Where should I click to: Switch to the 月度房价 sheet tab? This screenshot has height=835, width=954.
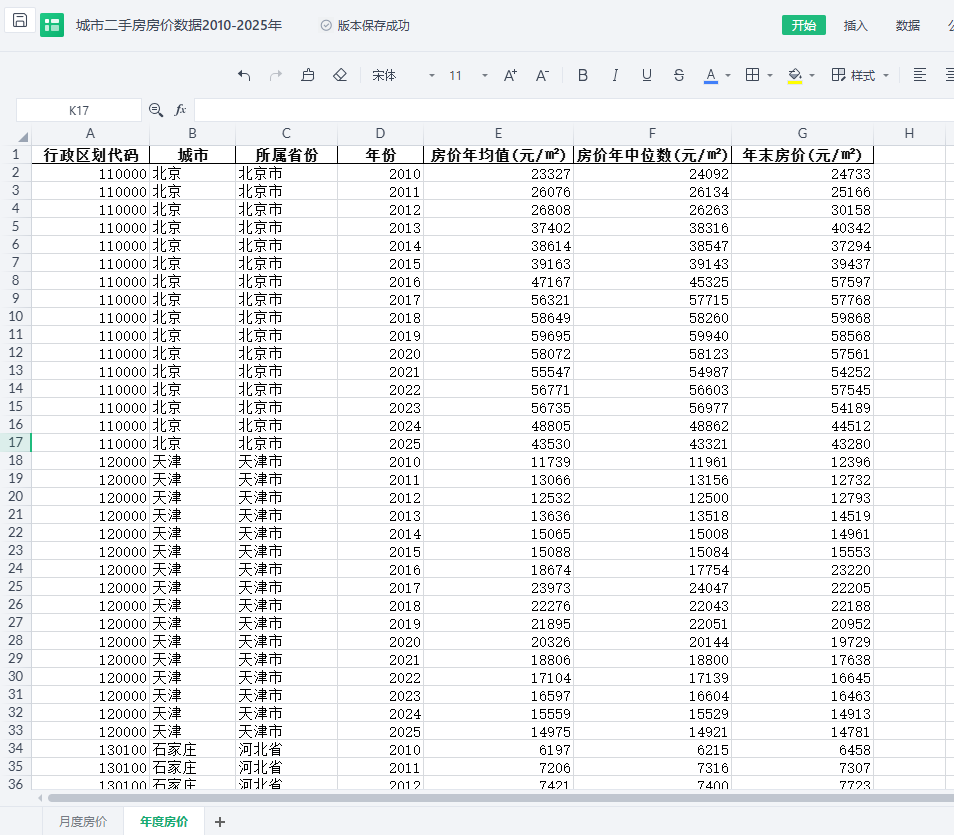tap(83, 822)
